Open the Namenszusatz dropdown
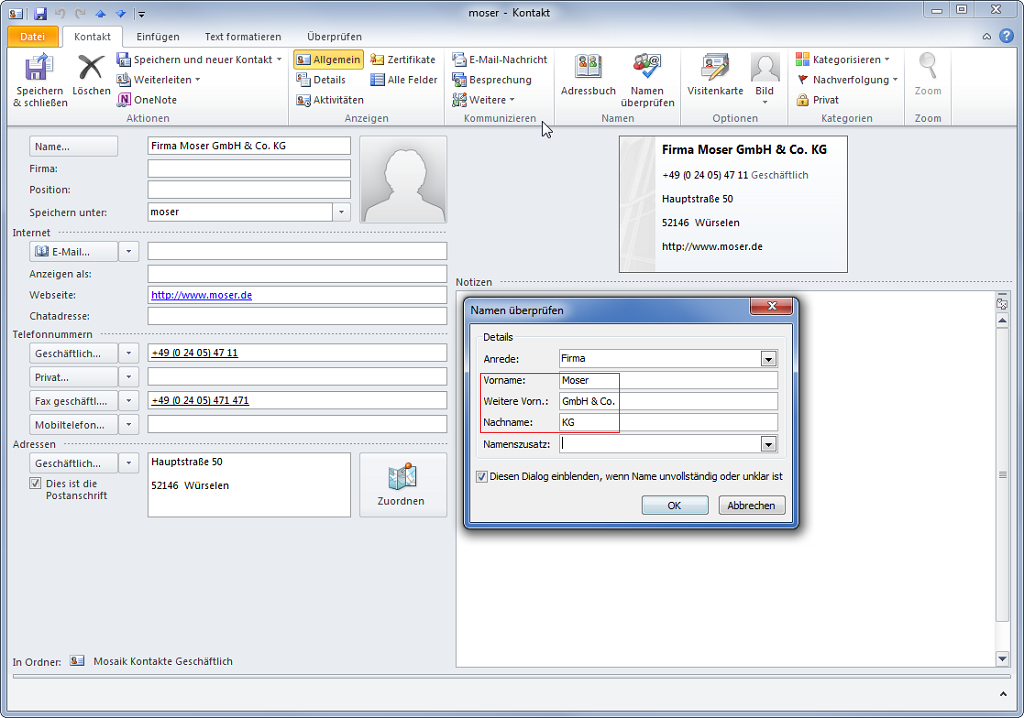Screen dimensions: 1024x718 pyautogui.click(x=769, y=444)
